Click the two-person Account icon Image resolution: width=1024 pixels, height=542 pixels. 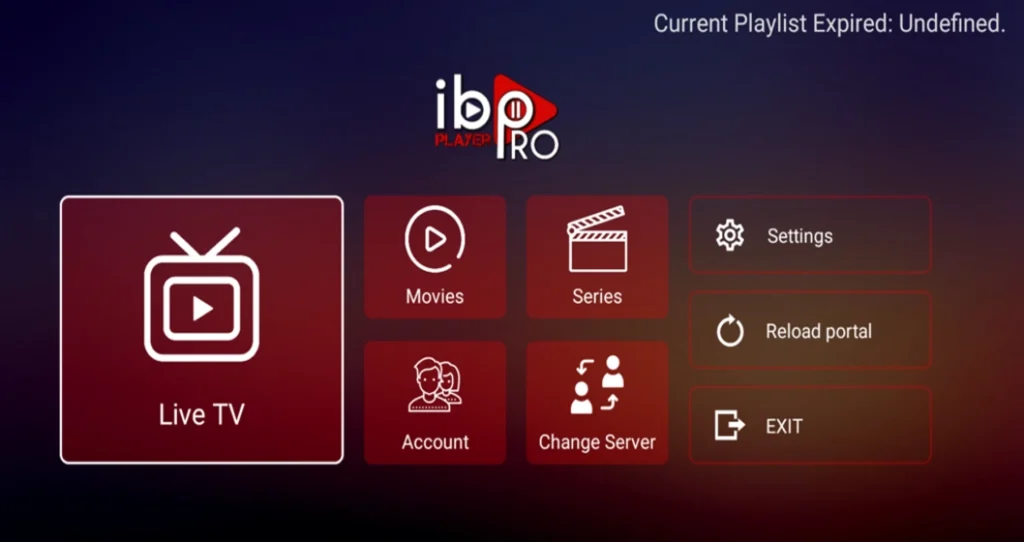(x=434, y=386)
